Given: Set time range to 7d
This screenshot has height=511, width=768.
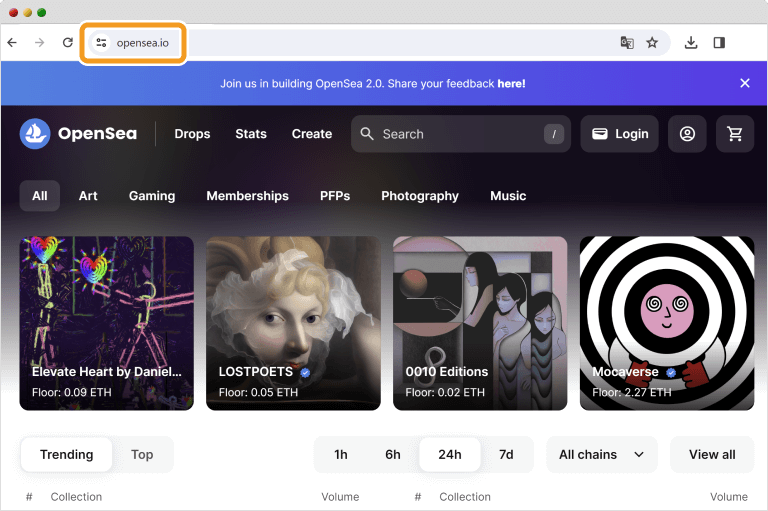Looking at the screenshot, I should click(506, 455).
